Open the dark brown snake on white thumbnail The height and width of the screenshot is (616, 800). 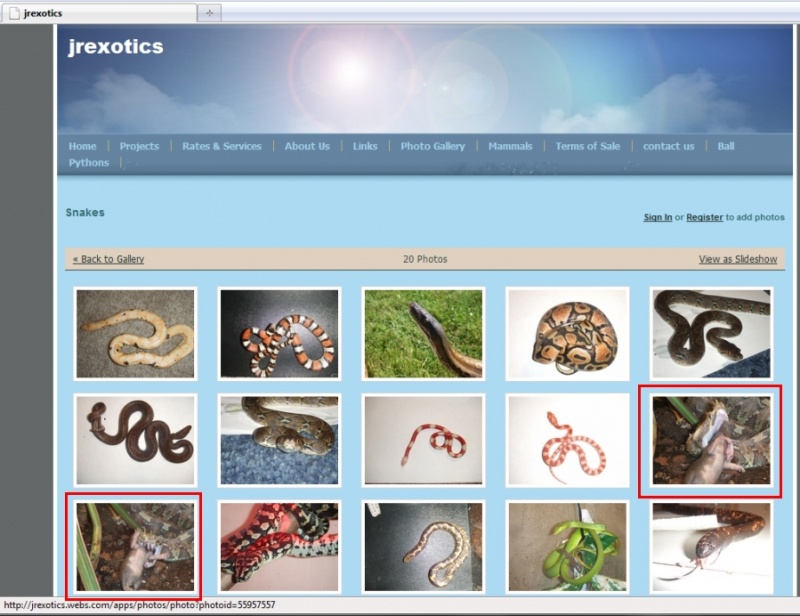click(x=135, y=440)
